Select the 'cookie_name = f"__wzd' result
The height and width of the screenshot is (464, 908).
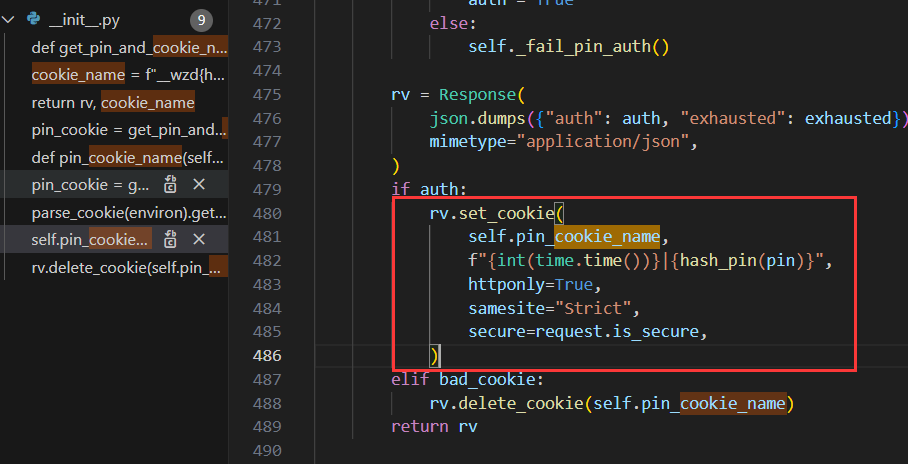click(x=128, y=75)
